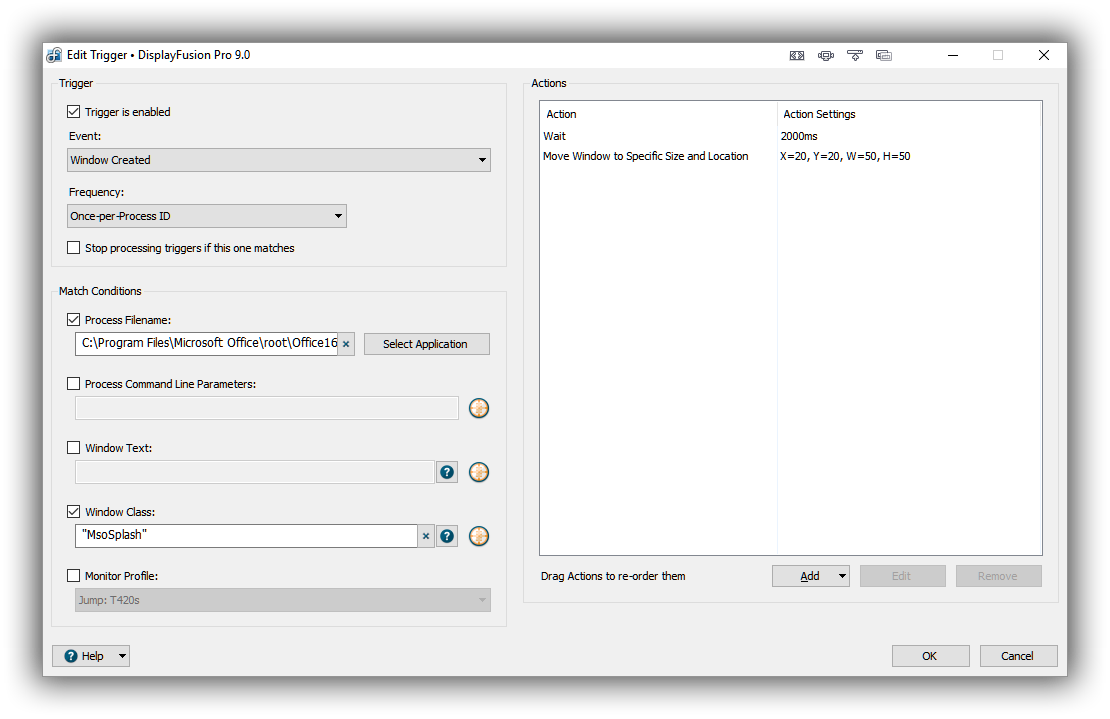Image resolution: width=1110 pixels, height=719 pixels.
Task: Click the Select Application button
Action: pos(425,344)
